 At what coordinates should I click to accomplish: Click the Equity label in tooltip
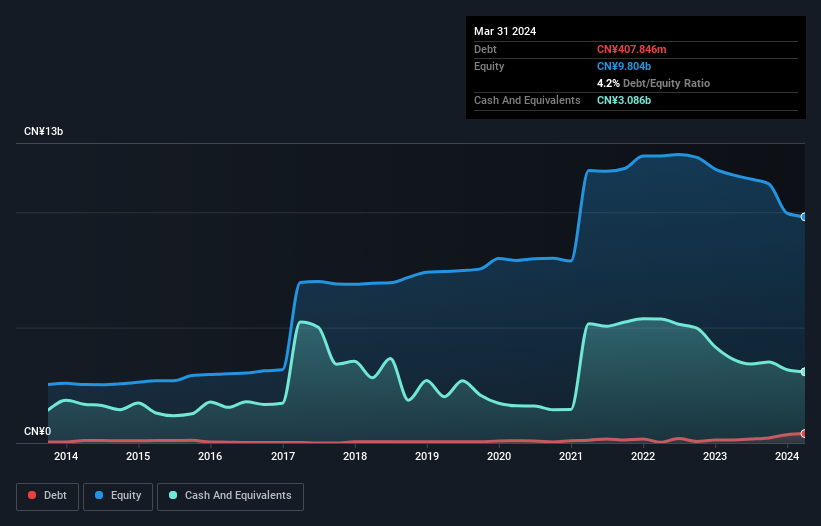click(489, 66)
